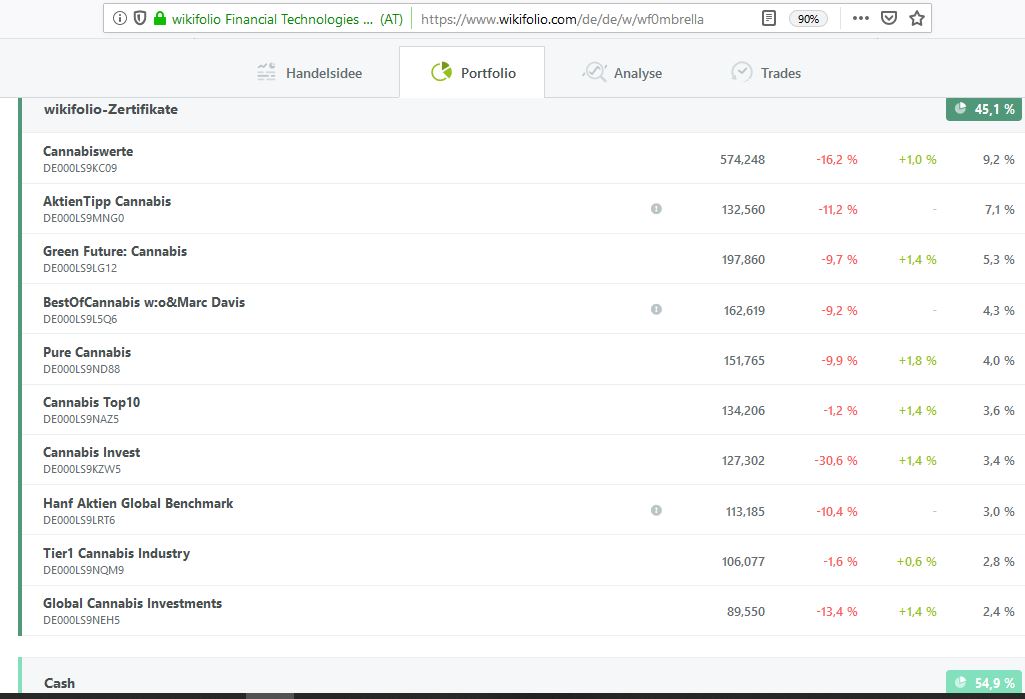Viewport: 1025px width, 699px height.
Task: Click info icon on Hanf Aktien Global Benchmark row
Action: (x=656, y=510)
